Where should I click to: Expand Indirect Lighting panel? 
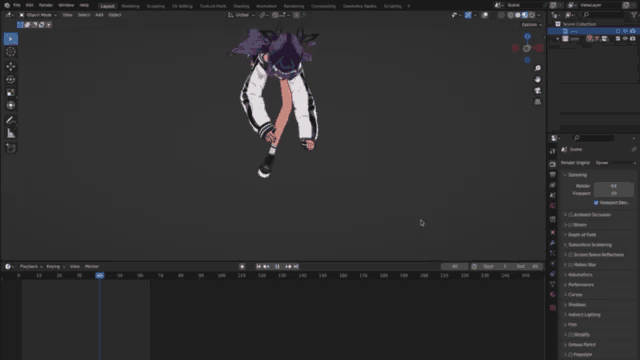click(584, 315)
